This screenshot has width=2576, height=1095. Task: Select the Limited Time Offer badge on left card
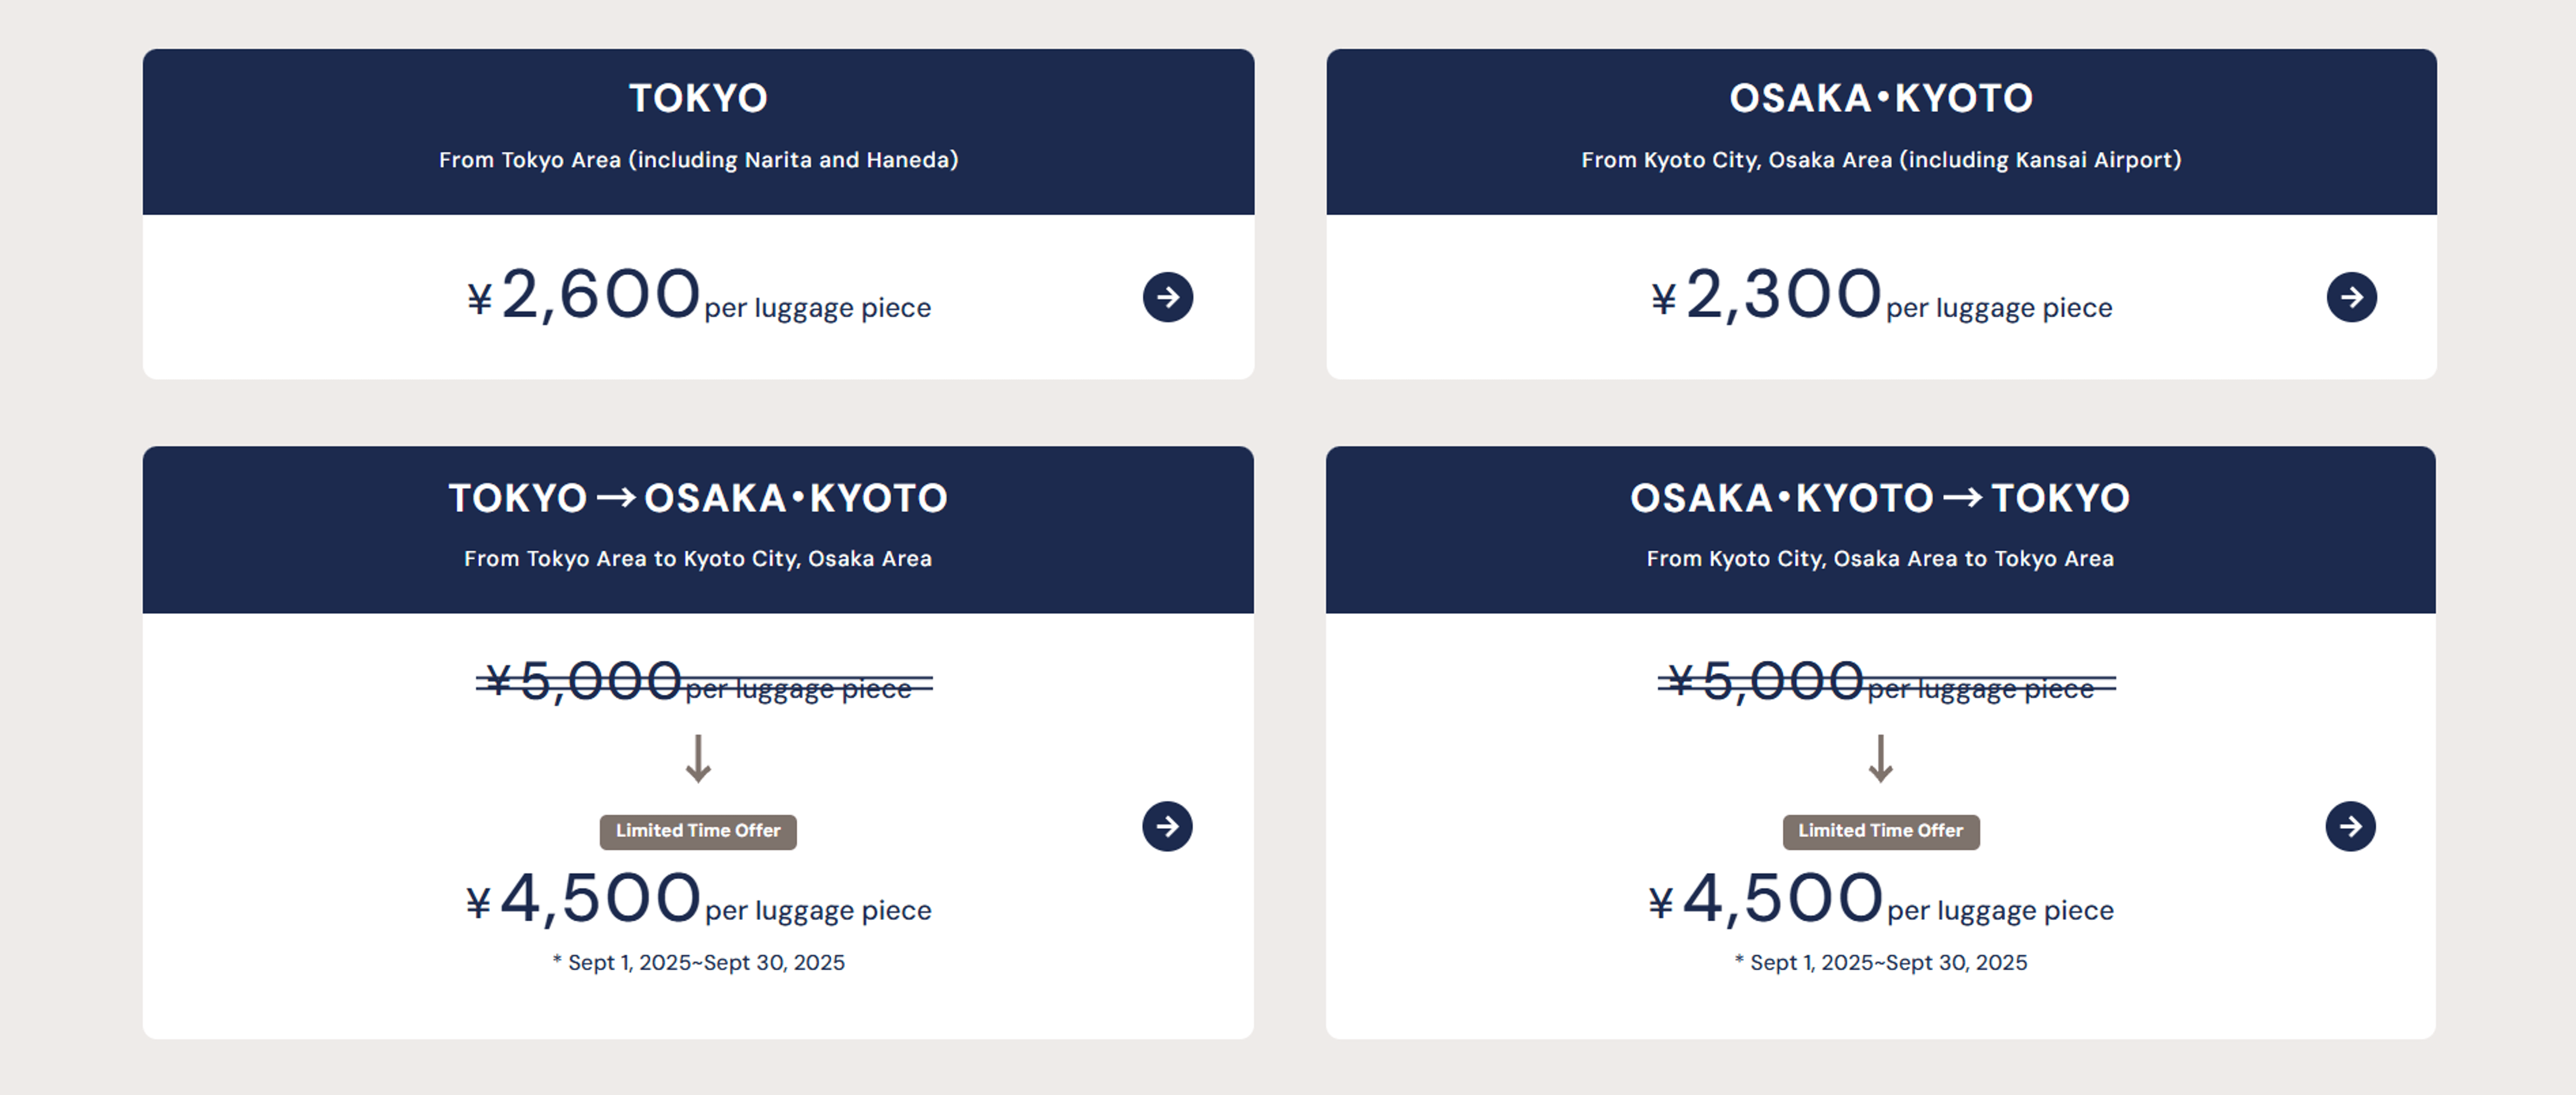(x=697, y=831)
